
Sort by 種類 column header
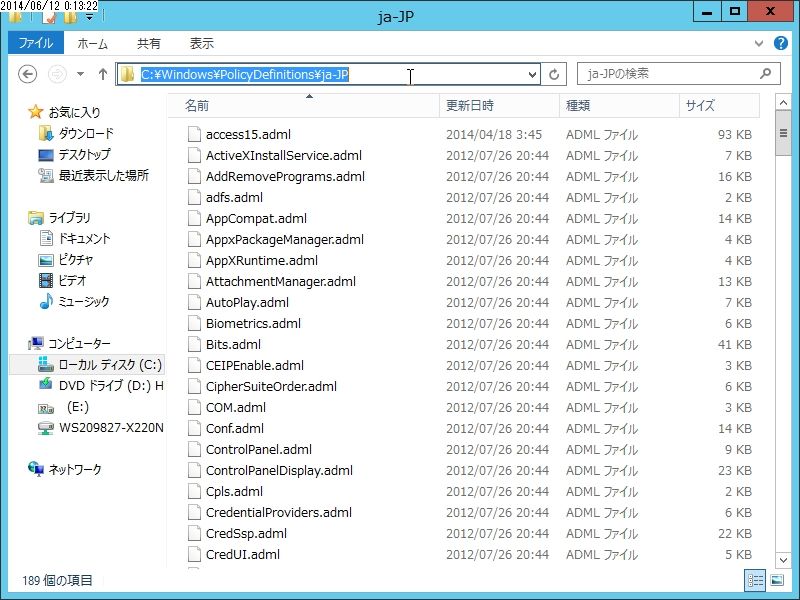pos(619,106)
